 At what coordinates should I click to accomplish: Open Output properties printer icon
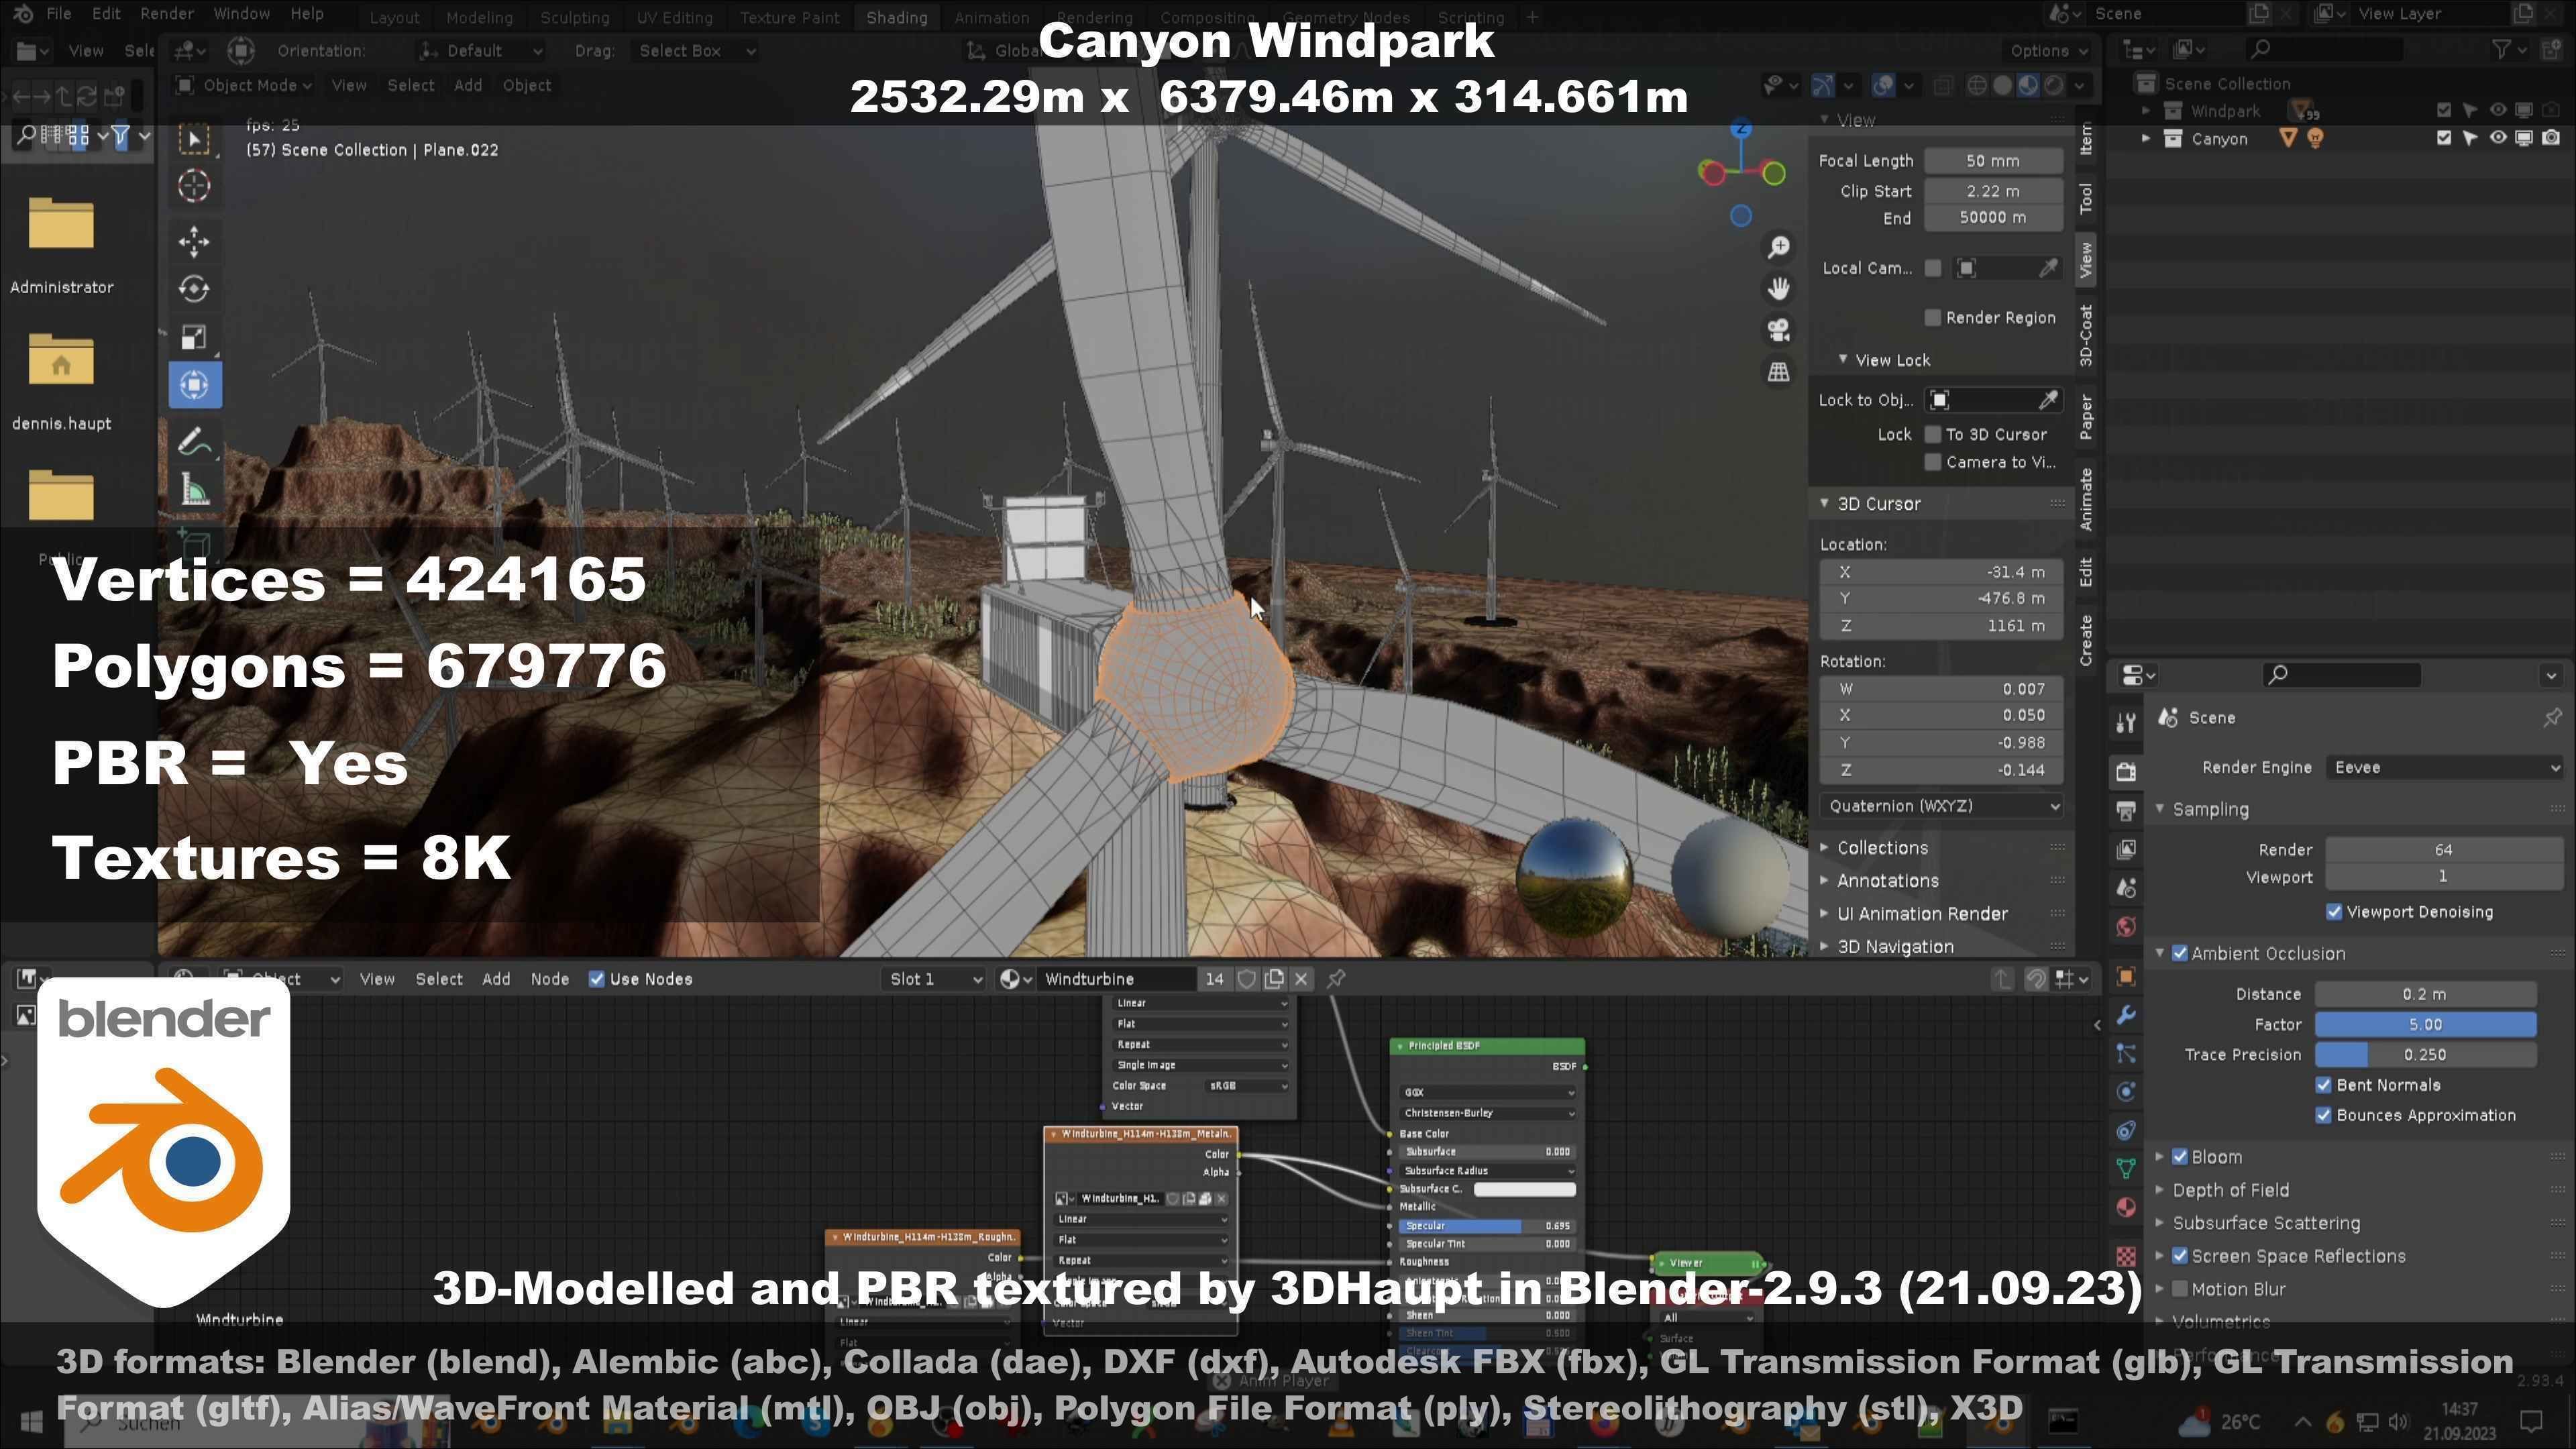[x=2126, y=810]
